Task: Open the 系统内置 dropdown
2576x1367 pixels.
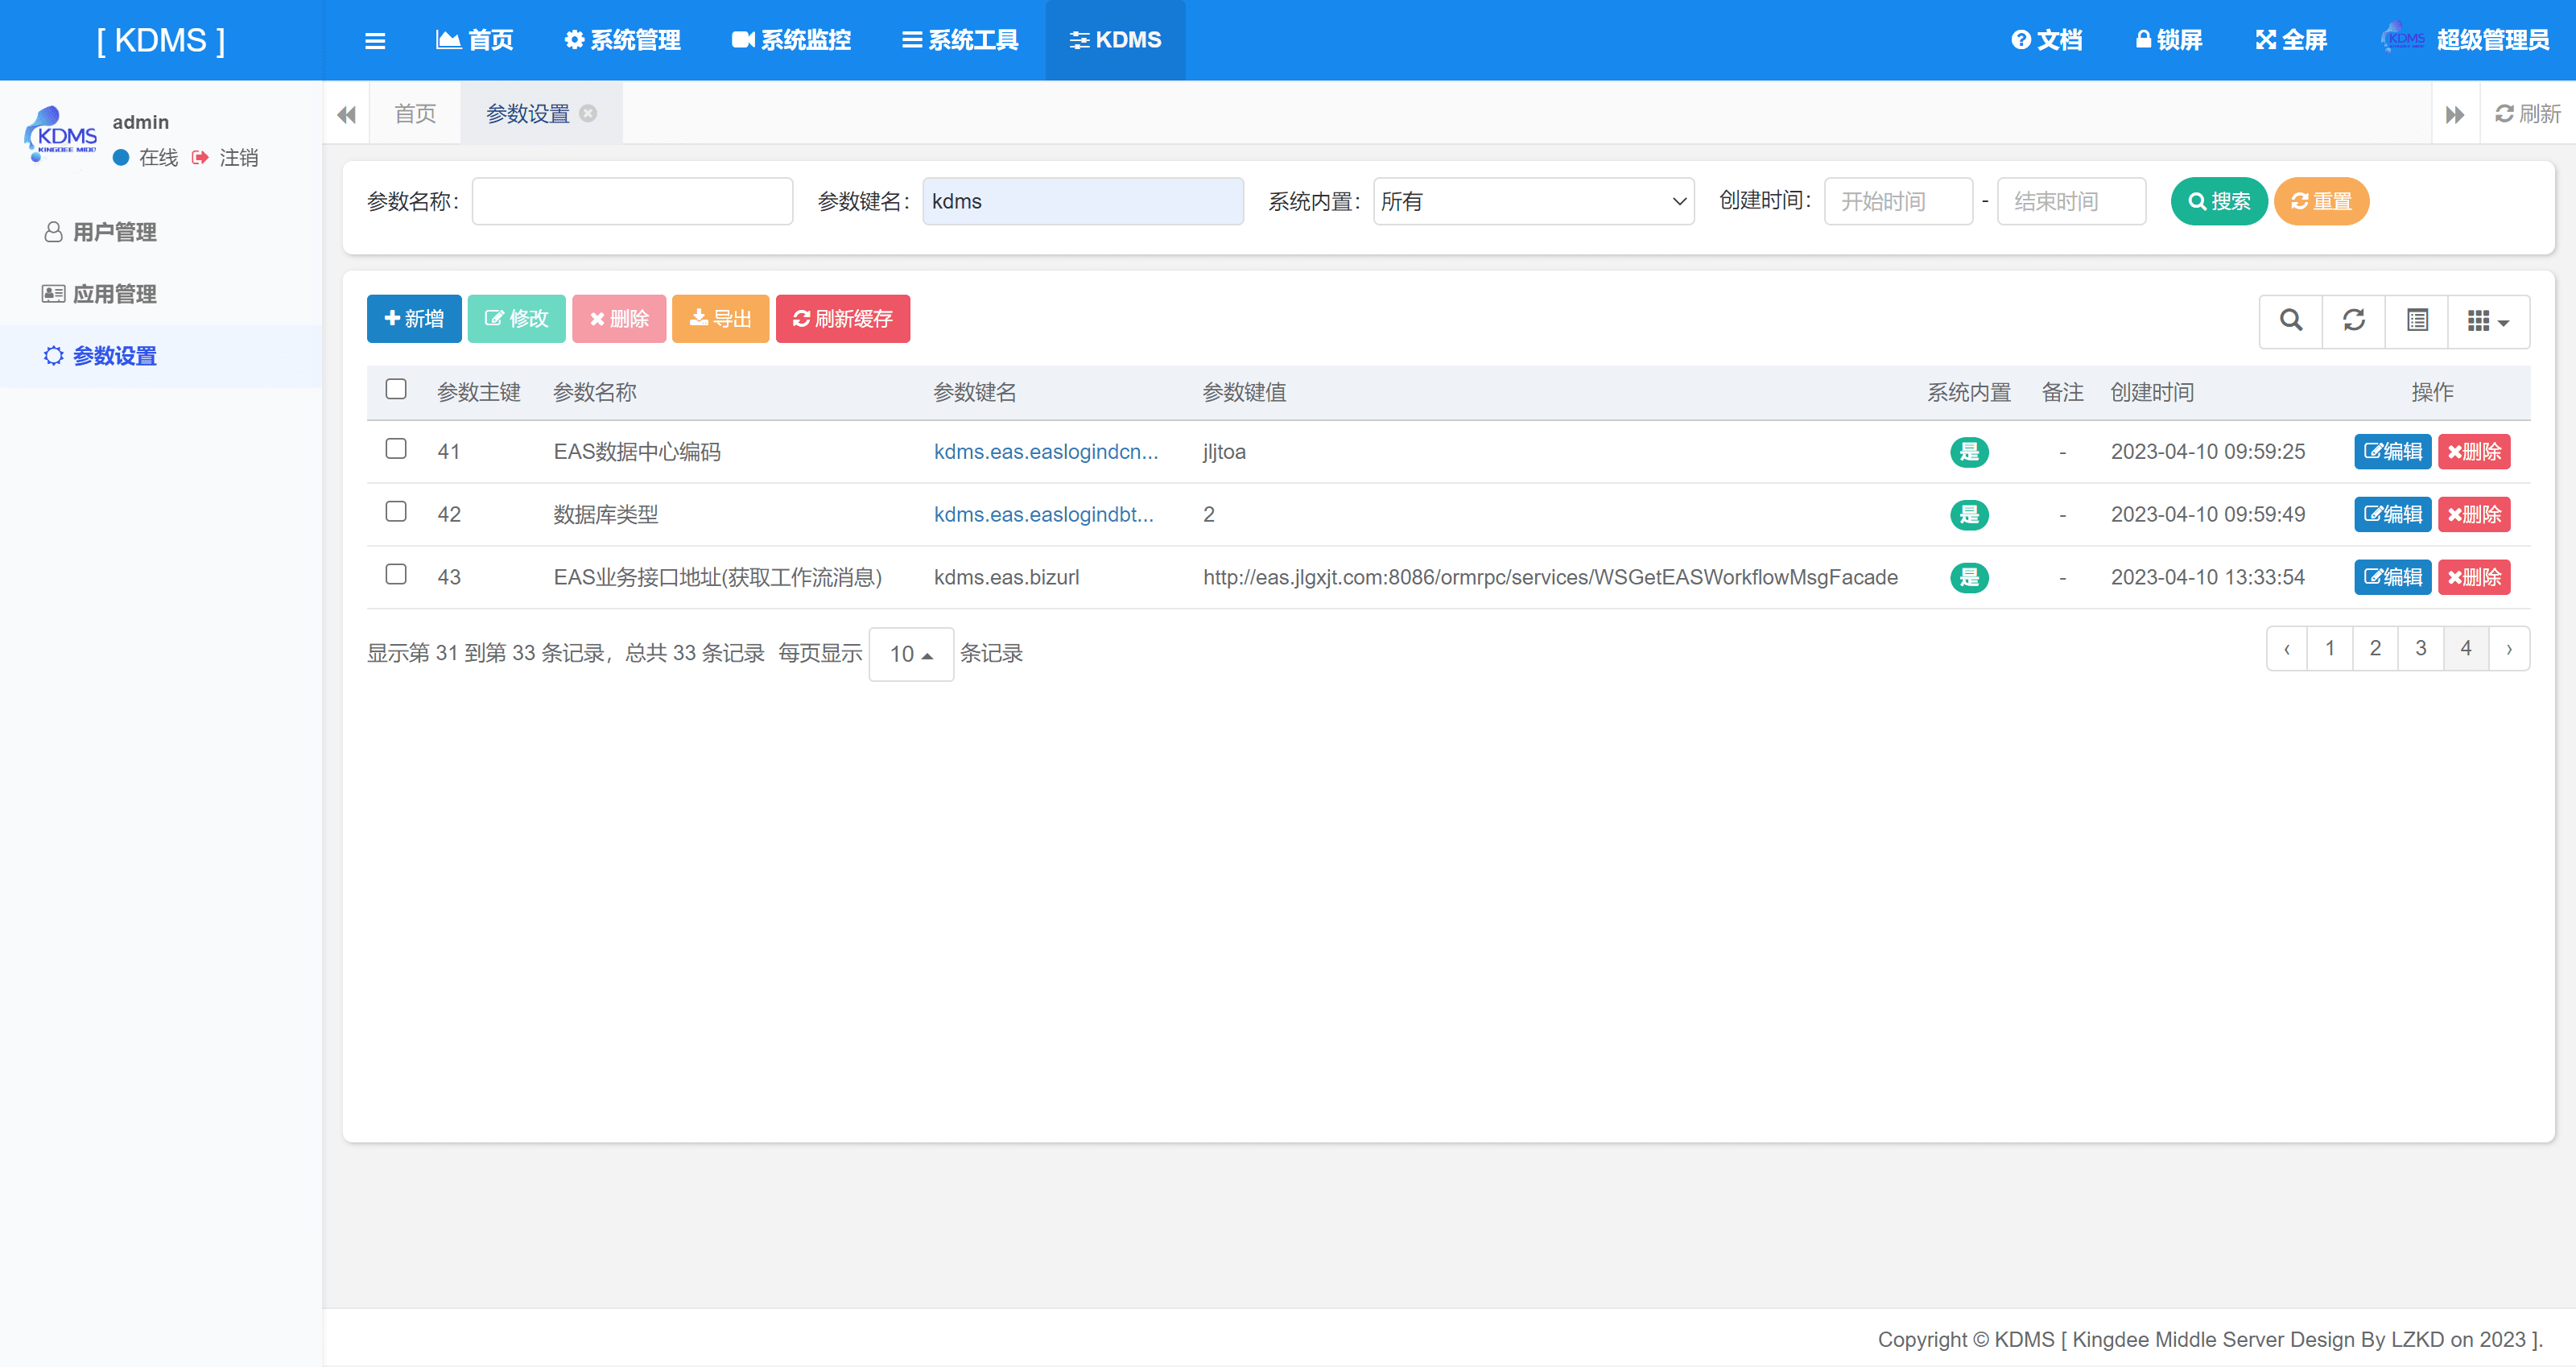Action: tap(1533, 201)
